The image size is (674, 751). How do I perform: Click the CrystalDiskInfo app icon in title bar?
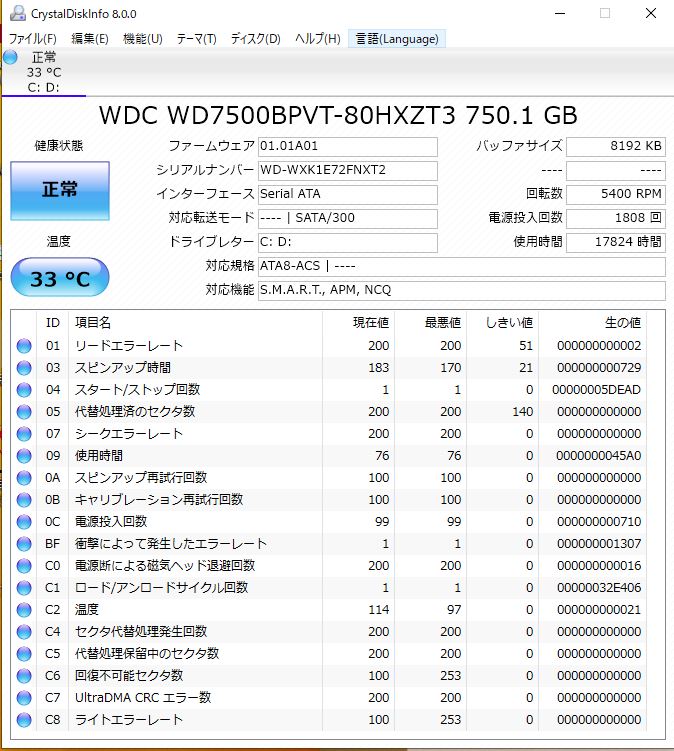[14, 13]
